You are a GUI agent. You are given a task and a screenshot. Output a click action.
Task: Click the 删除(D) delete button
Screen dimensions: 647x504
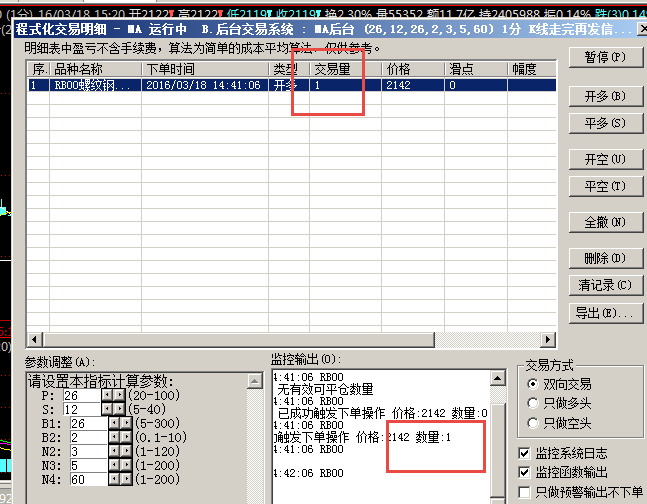(x=604, y=259)
